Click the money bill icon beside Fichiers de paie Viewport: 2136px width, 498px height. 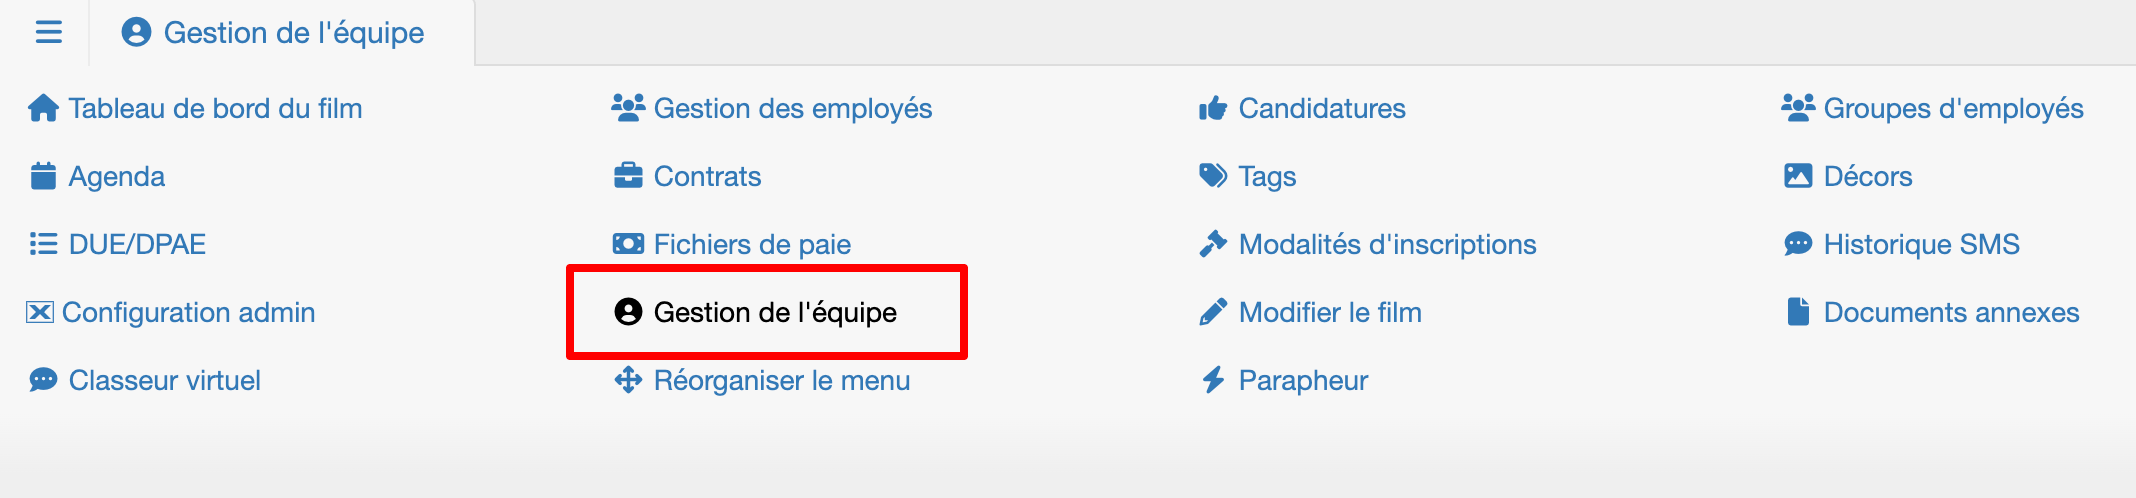pyautogui.click(x=628, y=244)
